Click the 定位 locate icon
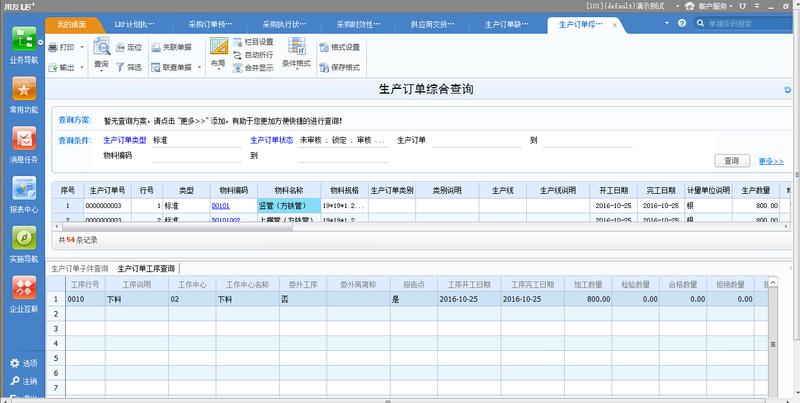800x403 pixels. [120, 47]
